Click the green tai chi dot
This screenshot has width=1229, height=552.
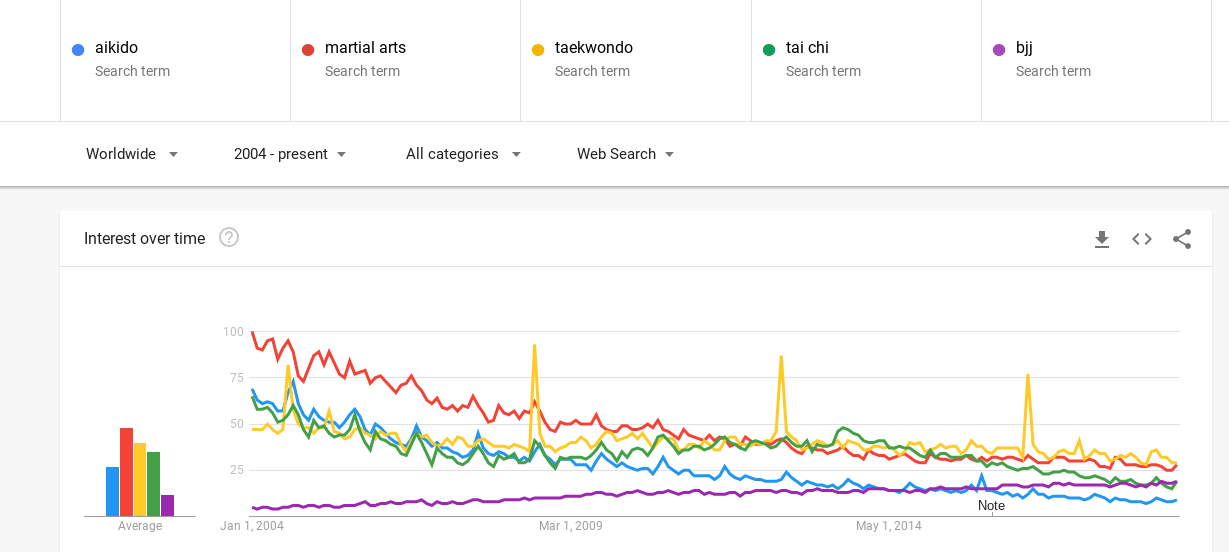(769, 49)
